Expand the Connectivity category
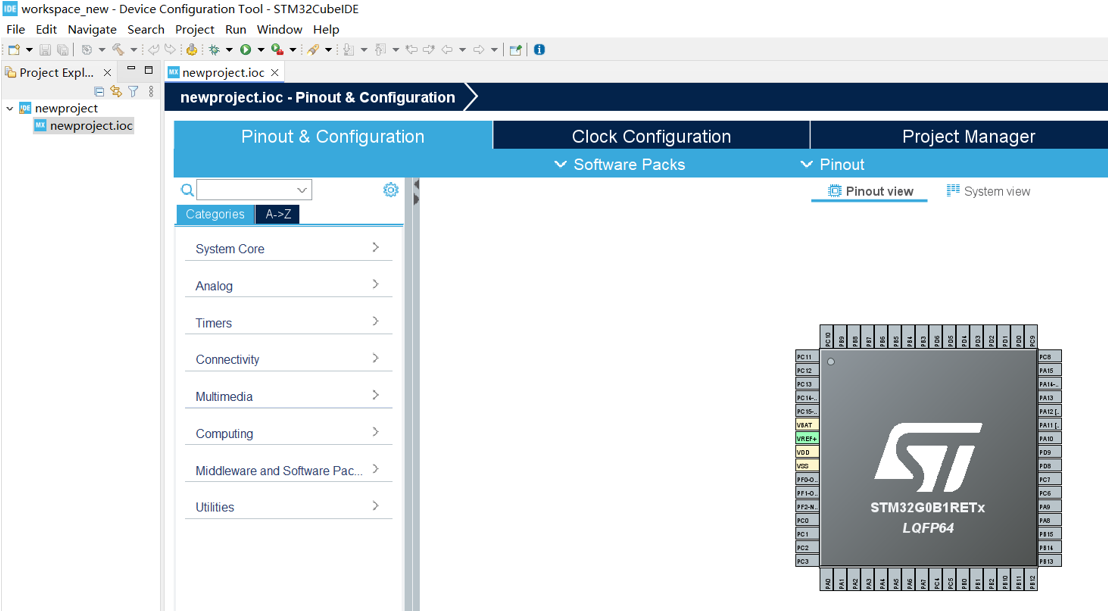The width and height of the screenshot is (1108, 611). (x=288, y=359)
